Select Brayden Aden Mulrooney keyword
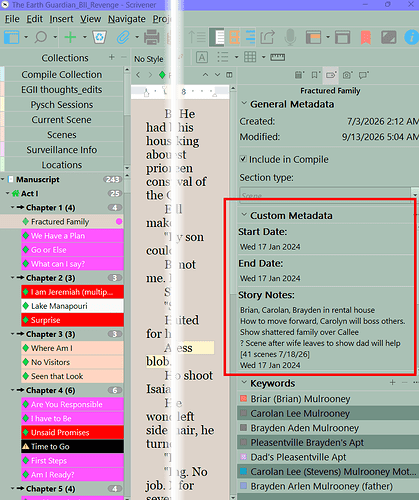Viewport: 419px width, 500px height. tap(304, 428)
